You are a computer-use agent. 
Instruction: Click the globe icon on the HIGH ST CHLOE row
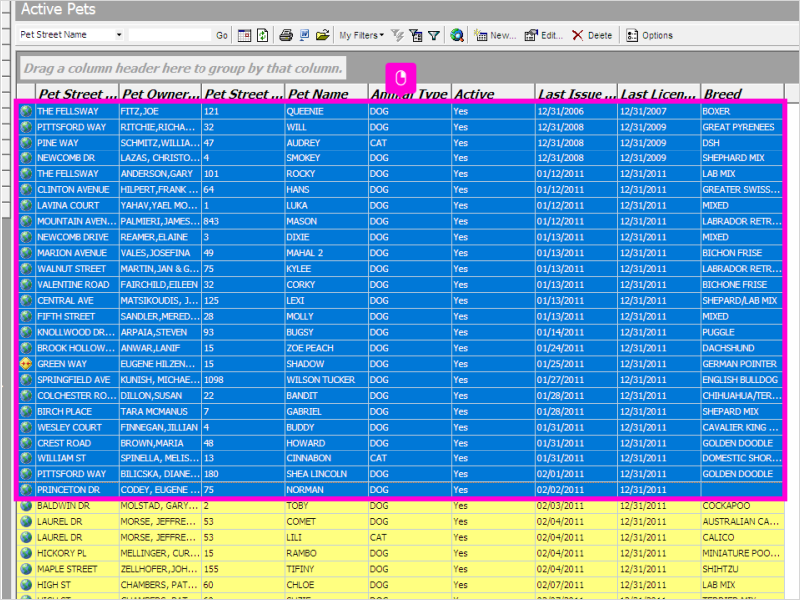pos(26,585)
